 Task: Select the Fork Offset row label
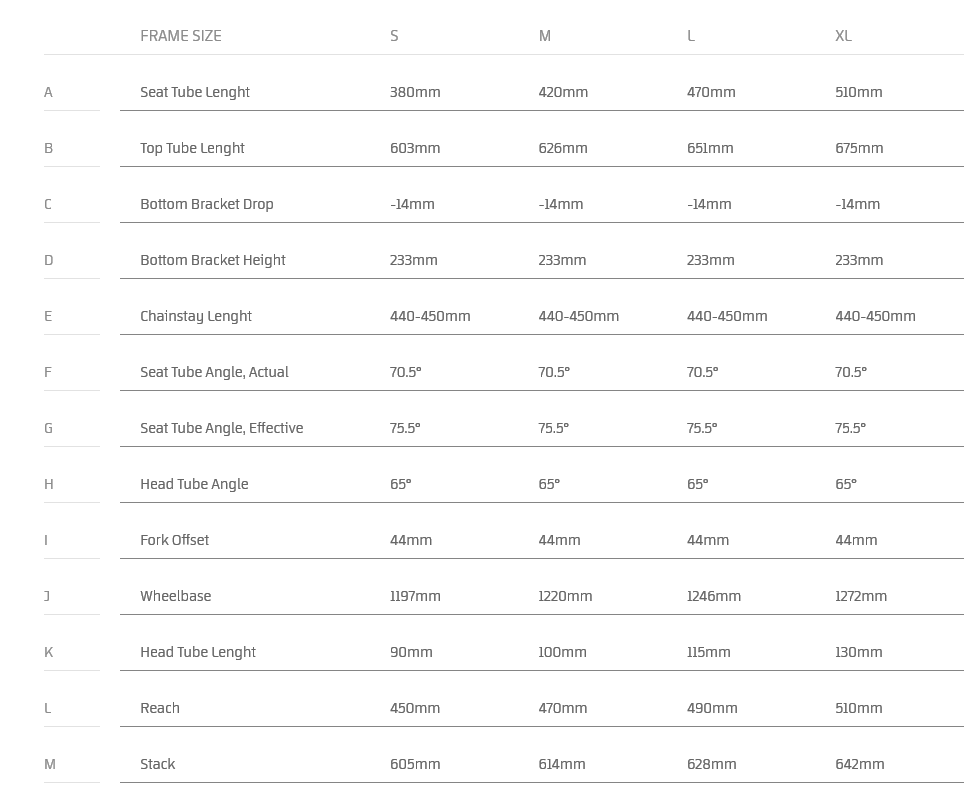(174, 540)
